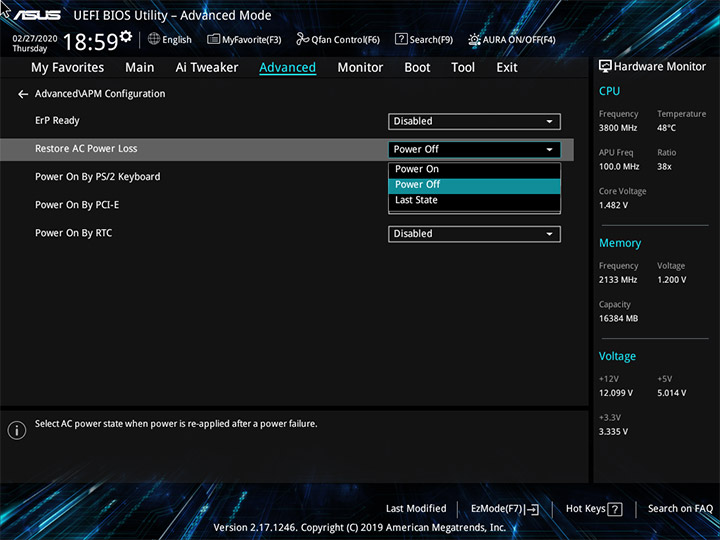Viewport: 720px width, 540px height.
Task: Toggle AURA ON/OFF light icon
Action: pyautogui.click(x=474, y=39)
